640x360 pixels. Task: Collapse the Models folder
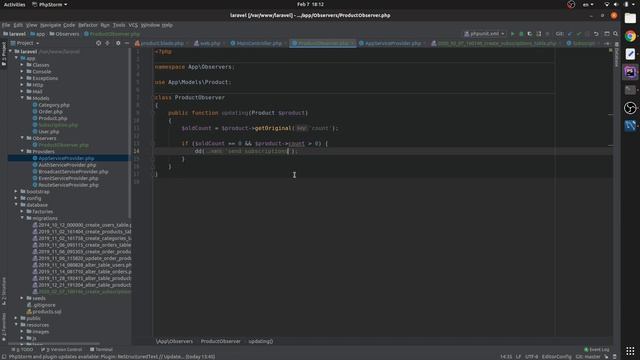[22, 98]
